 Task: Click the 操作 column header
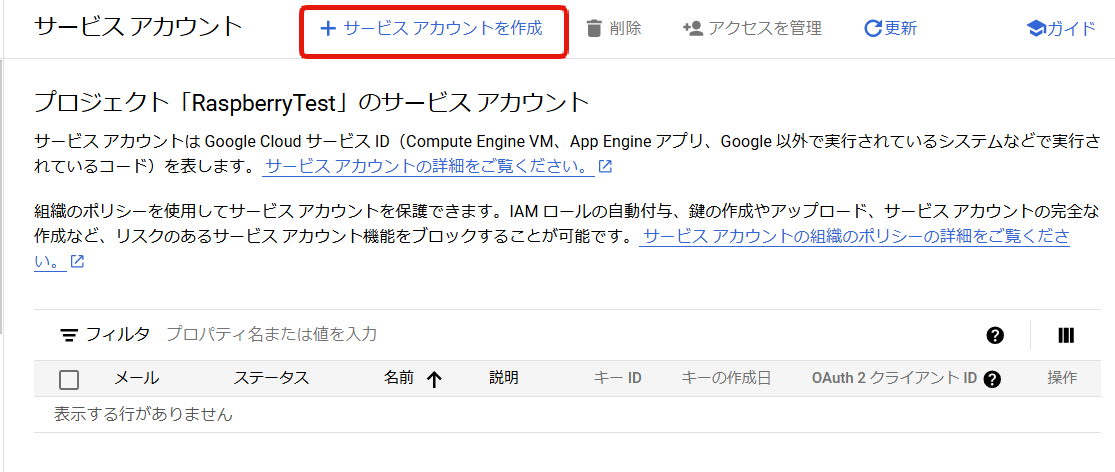[1062, 378]
